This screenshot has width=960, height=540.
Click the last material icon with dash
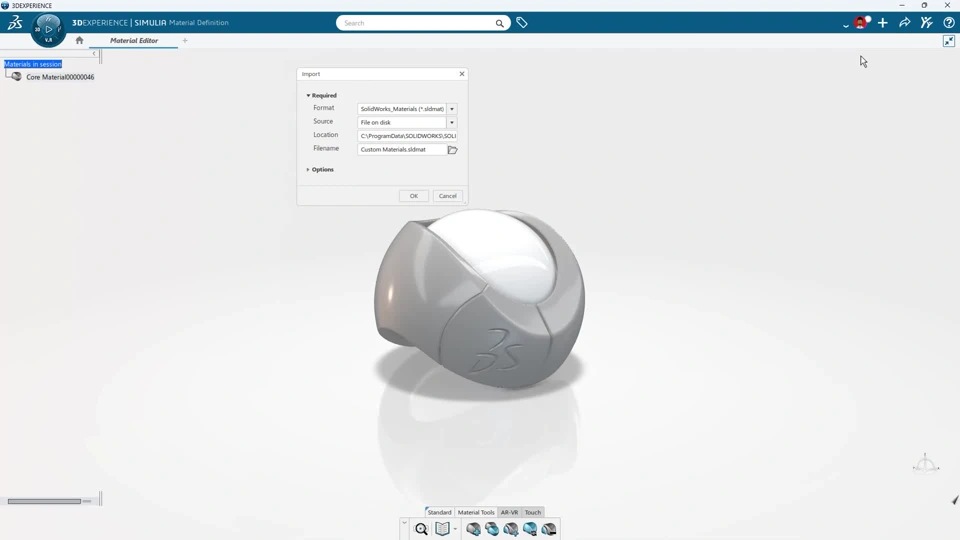point(549,528)
